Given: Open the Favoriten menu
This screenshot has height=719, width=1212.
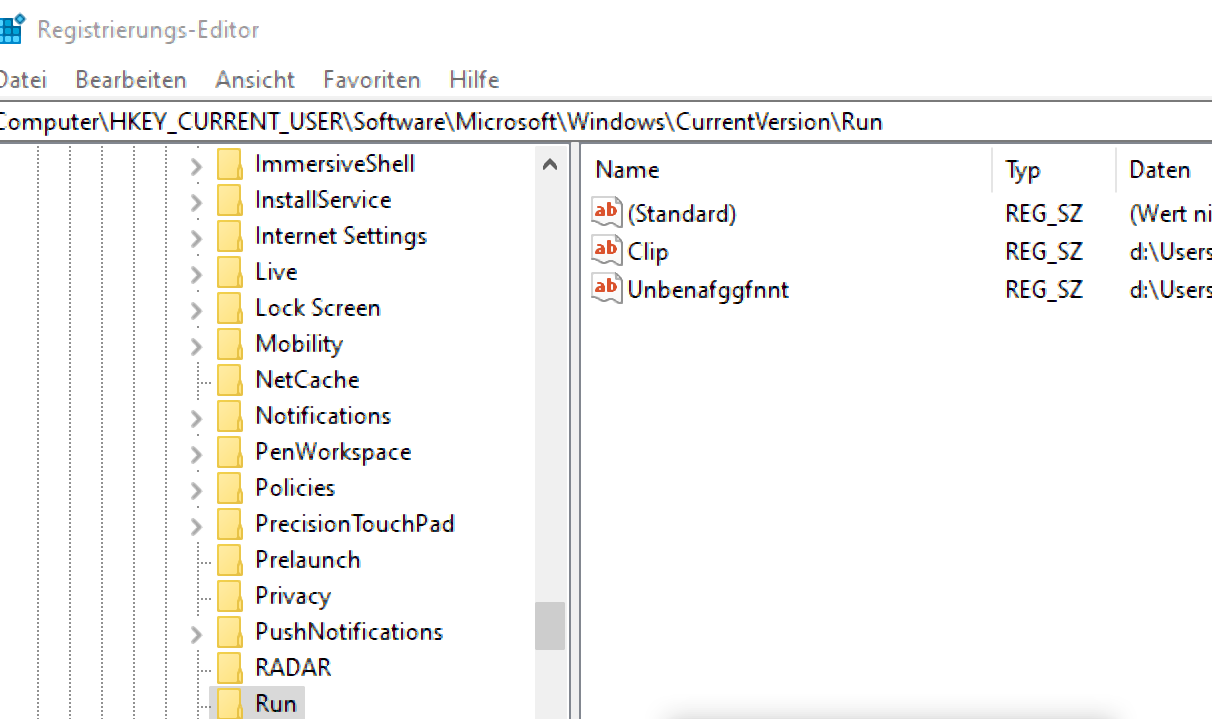Looking at the screenshot, I should click(x=371, y=80).
